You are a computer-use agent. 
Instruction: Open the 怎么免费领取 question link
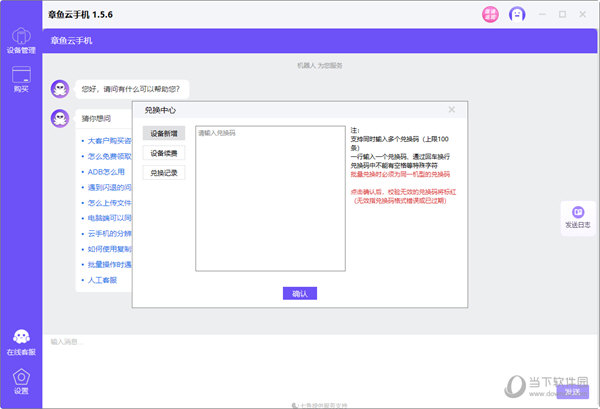(x=109, y=156)
